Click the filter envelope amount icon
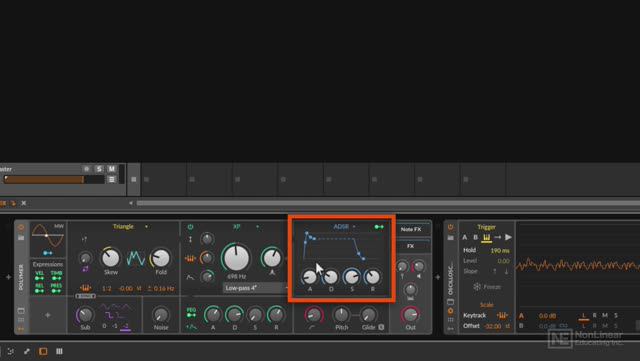Screen dimensions: 640x361 click(190, 277)
